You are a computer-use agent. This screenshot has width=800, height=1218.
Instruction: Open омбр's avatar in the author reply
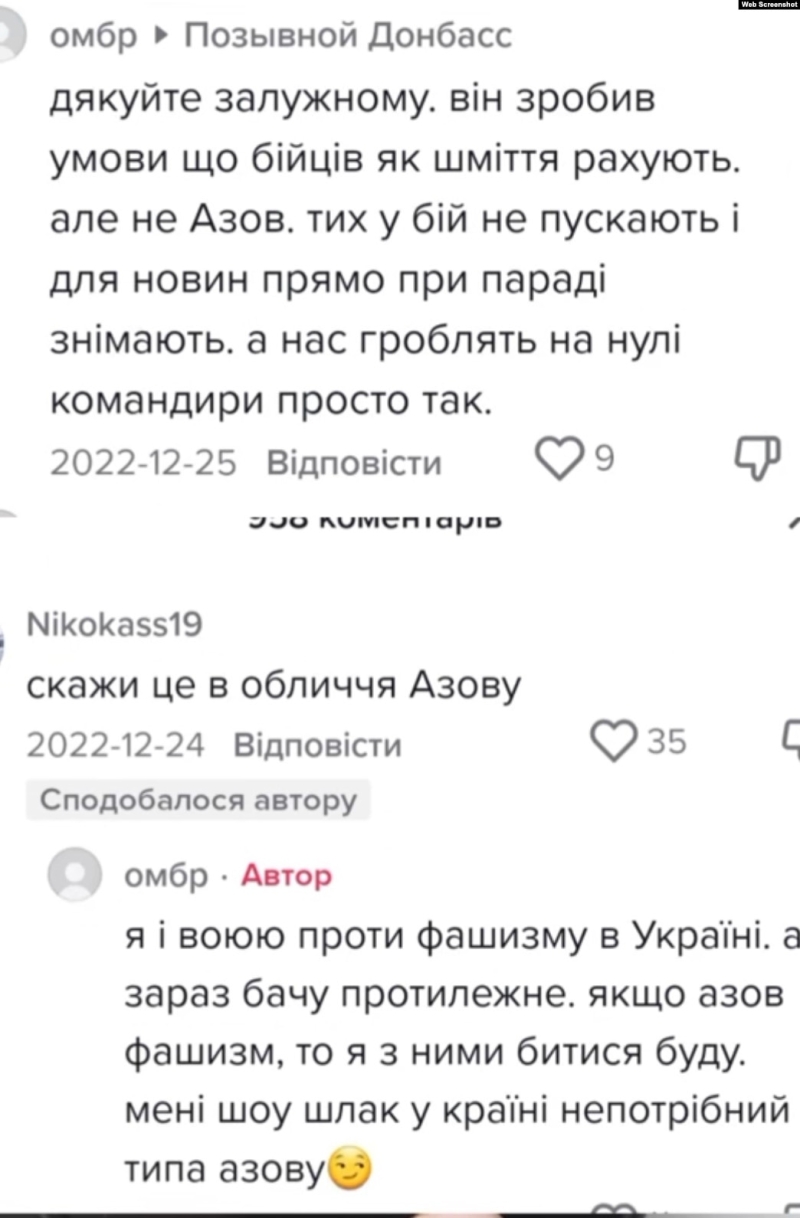[x=75, y=876]
